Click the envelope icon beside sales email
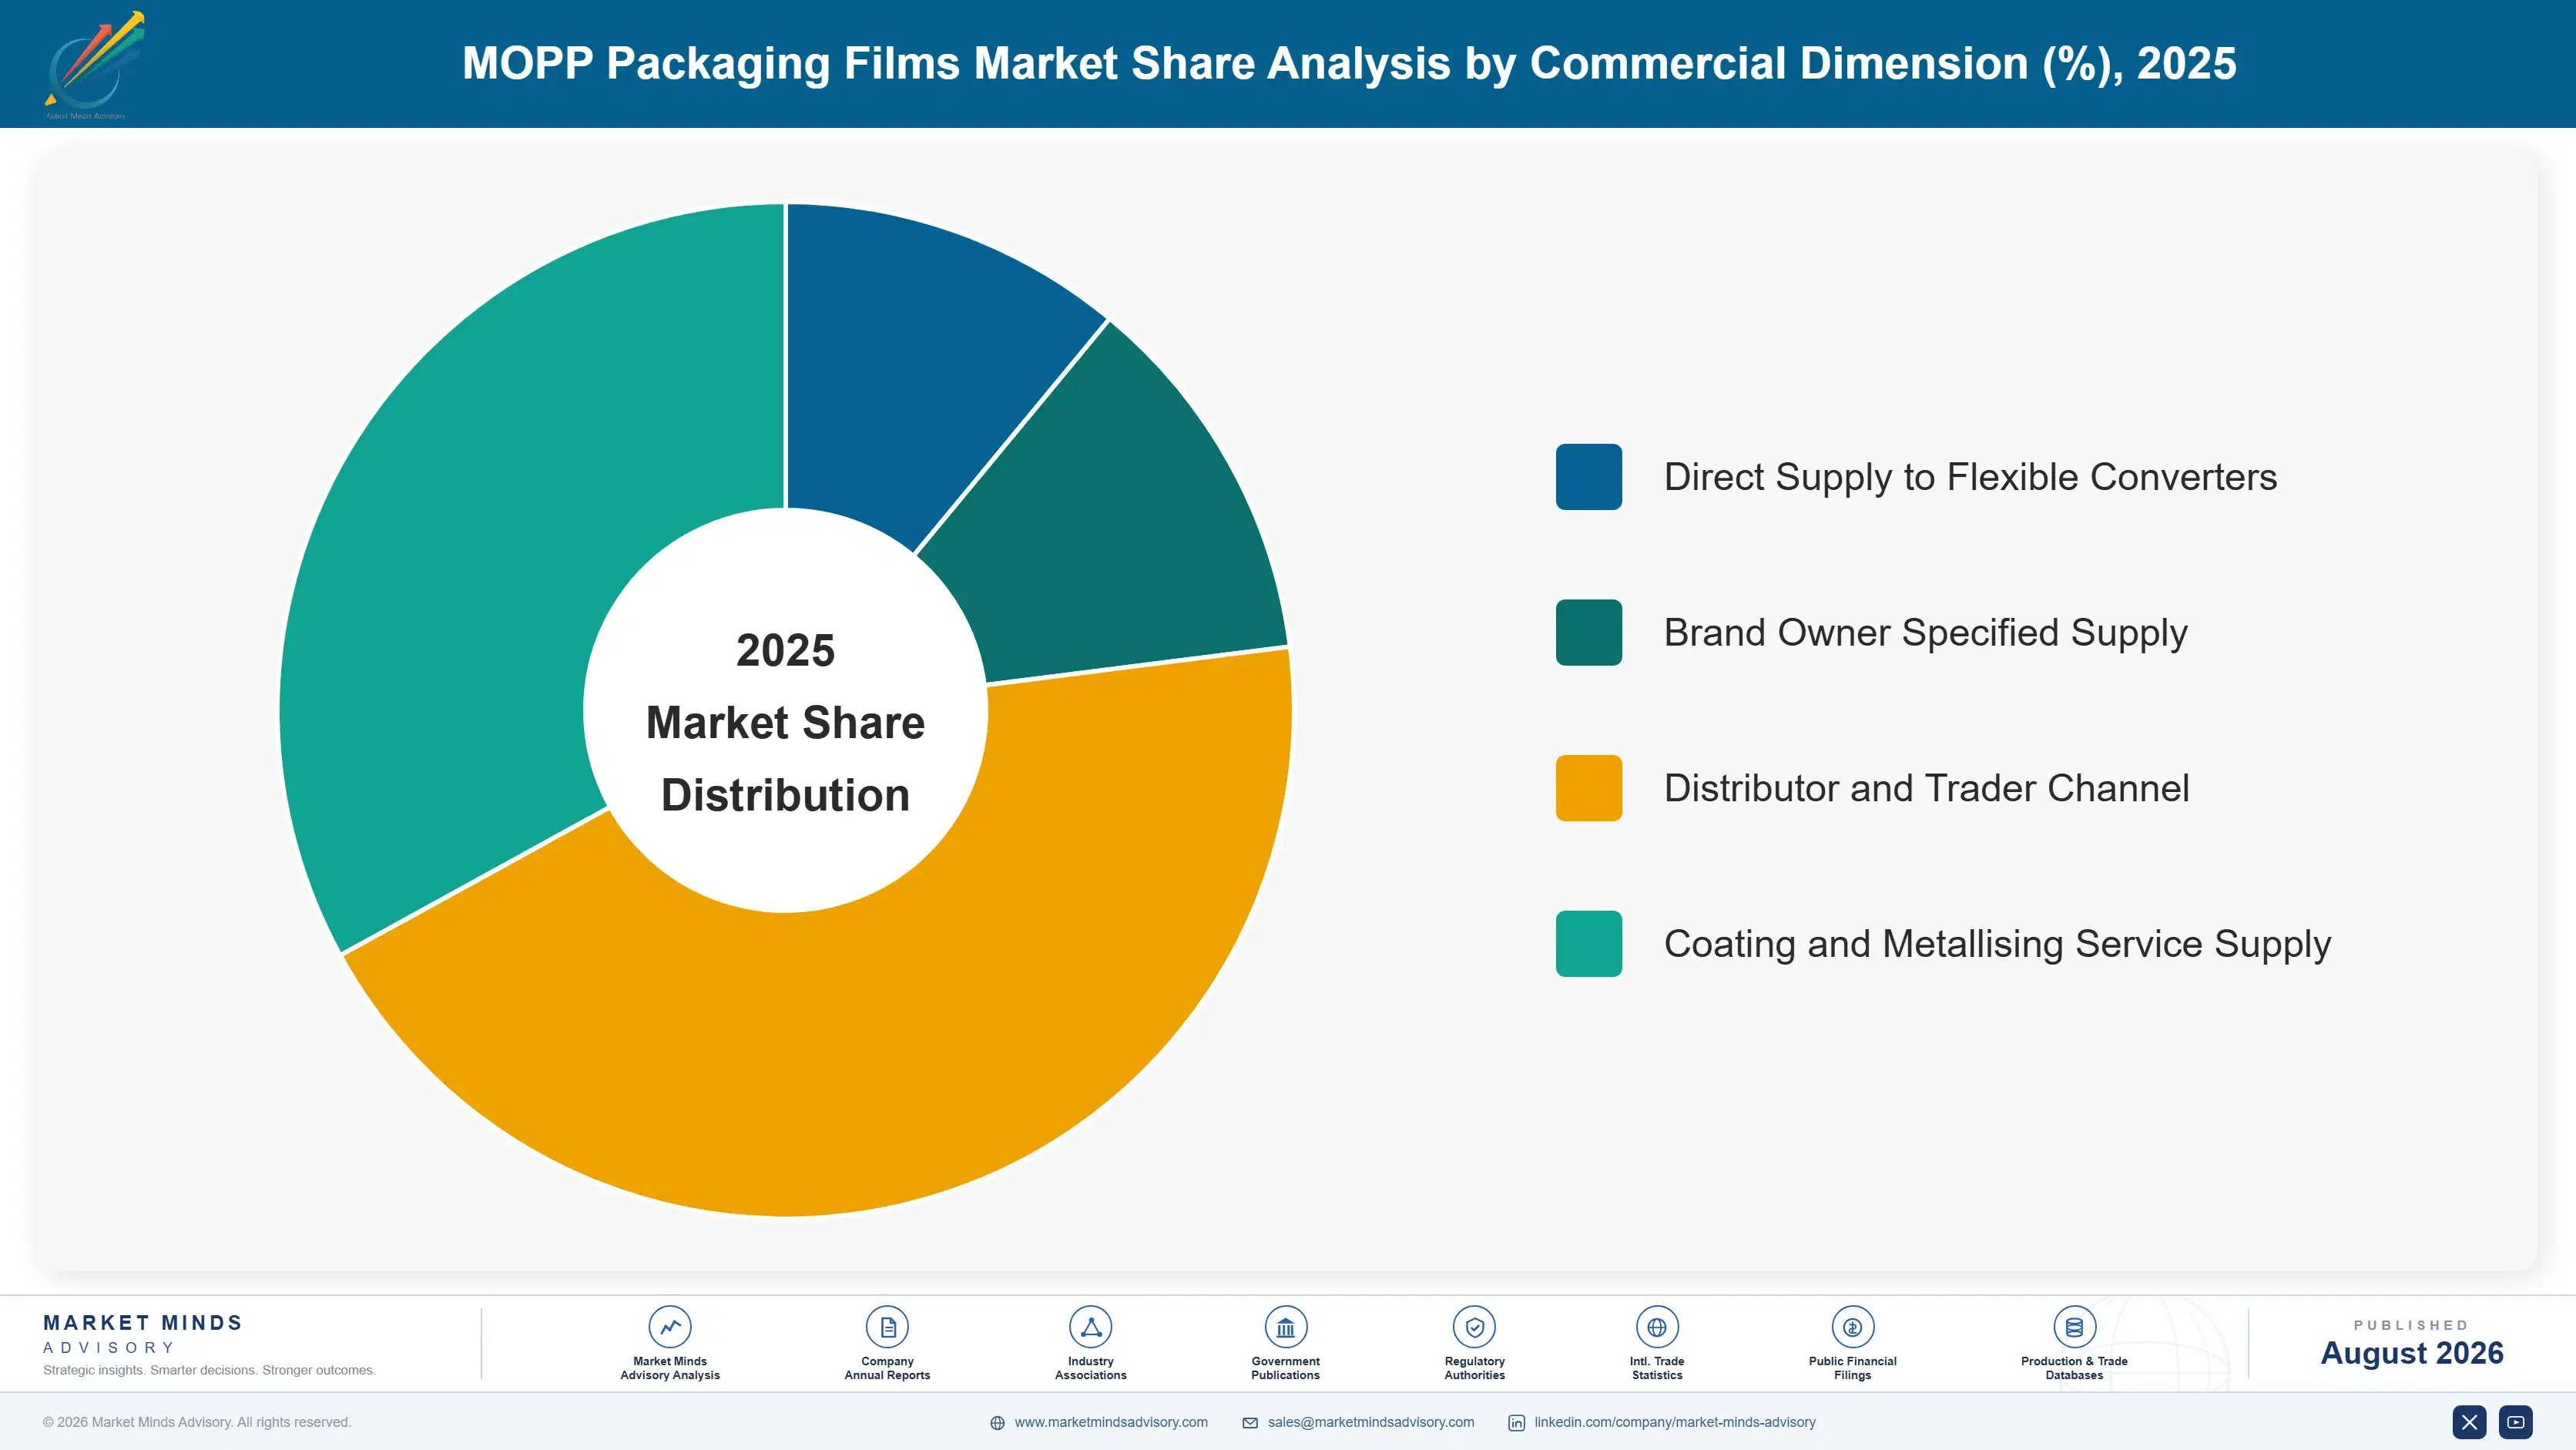 1250,1423
